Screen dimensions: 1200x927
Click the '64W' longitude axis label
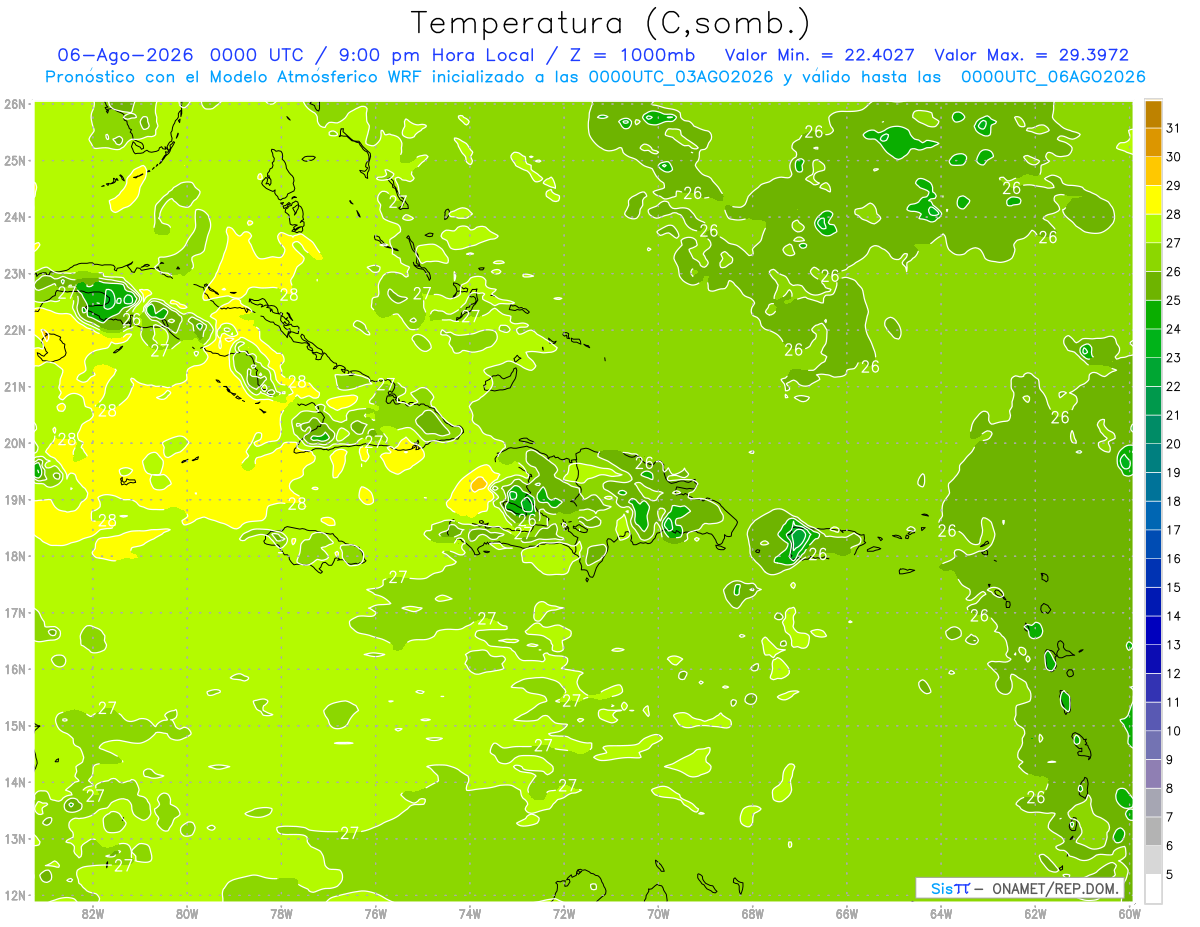click(941, 914)
